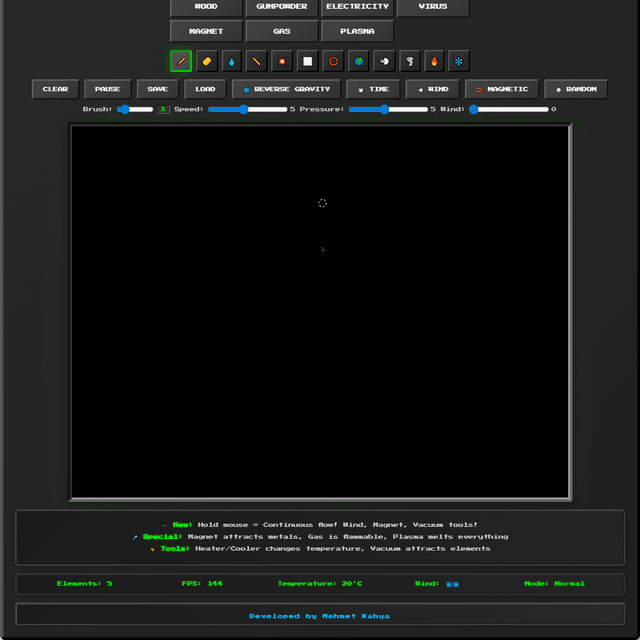Select the white square tool
This screenshot has width=640, height=640.
(x=308, y=61)
